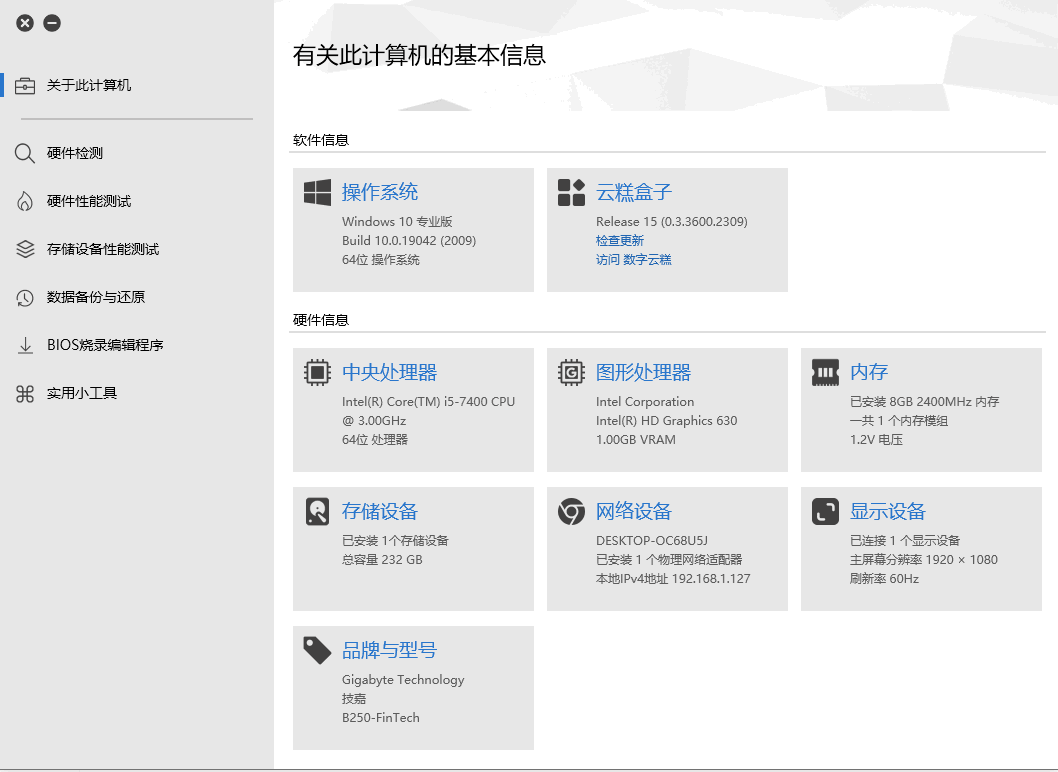Viewport: 1058px width, 772px height.
Task: Click the 云糕盒子 app logo icon
Action: tap(572, 192)
